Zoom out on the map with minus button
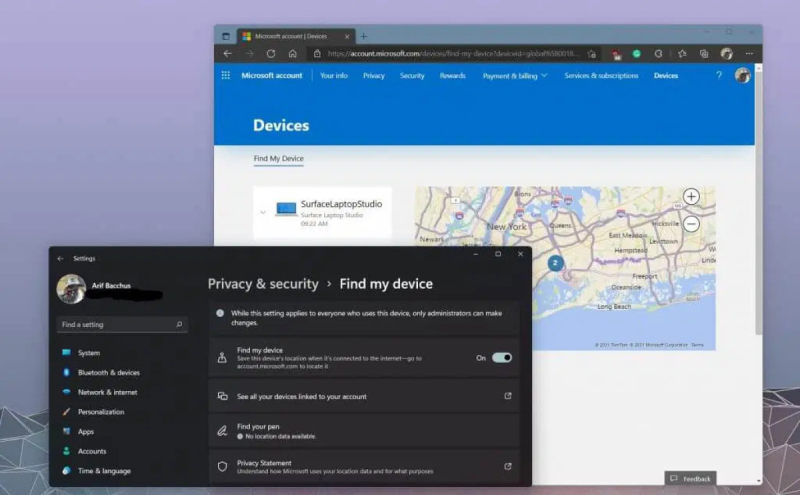 (x=691, y=224)
